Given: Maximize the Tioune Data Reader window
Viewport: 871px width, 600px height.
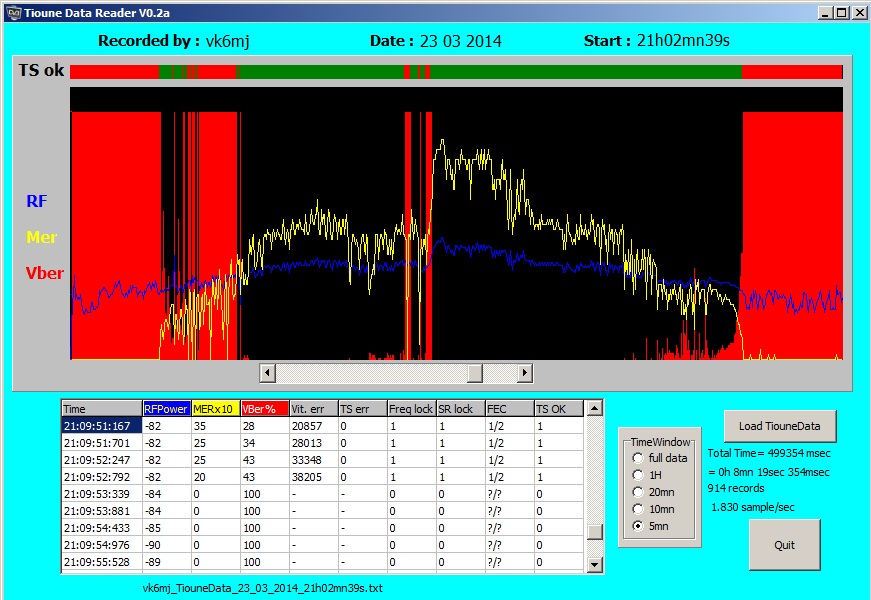Looking at the screenshot, I should click(841, 12).
